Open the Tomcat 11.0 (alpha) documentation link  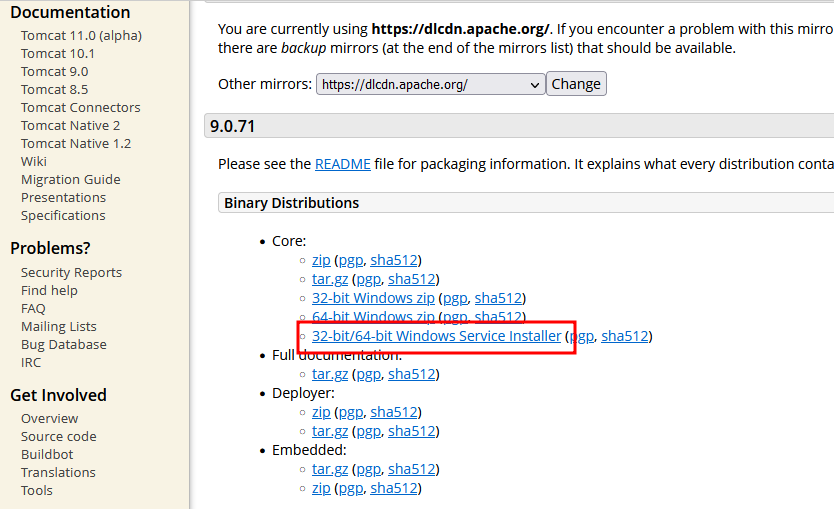[81, 36]
